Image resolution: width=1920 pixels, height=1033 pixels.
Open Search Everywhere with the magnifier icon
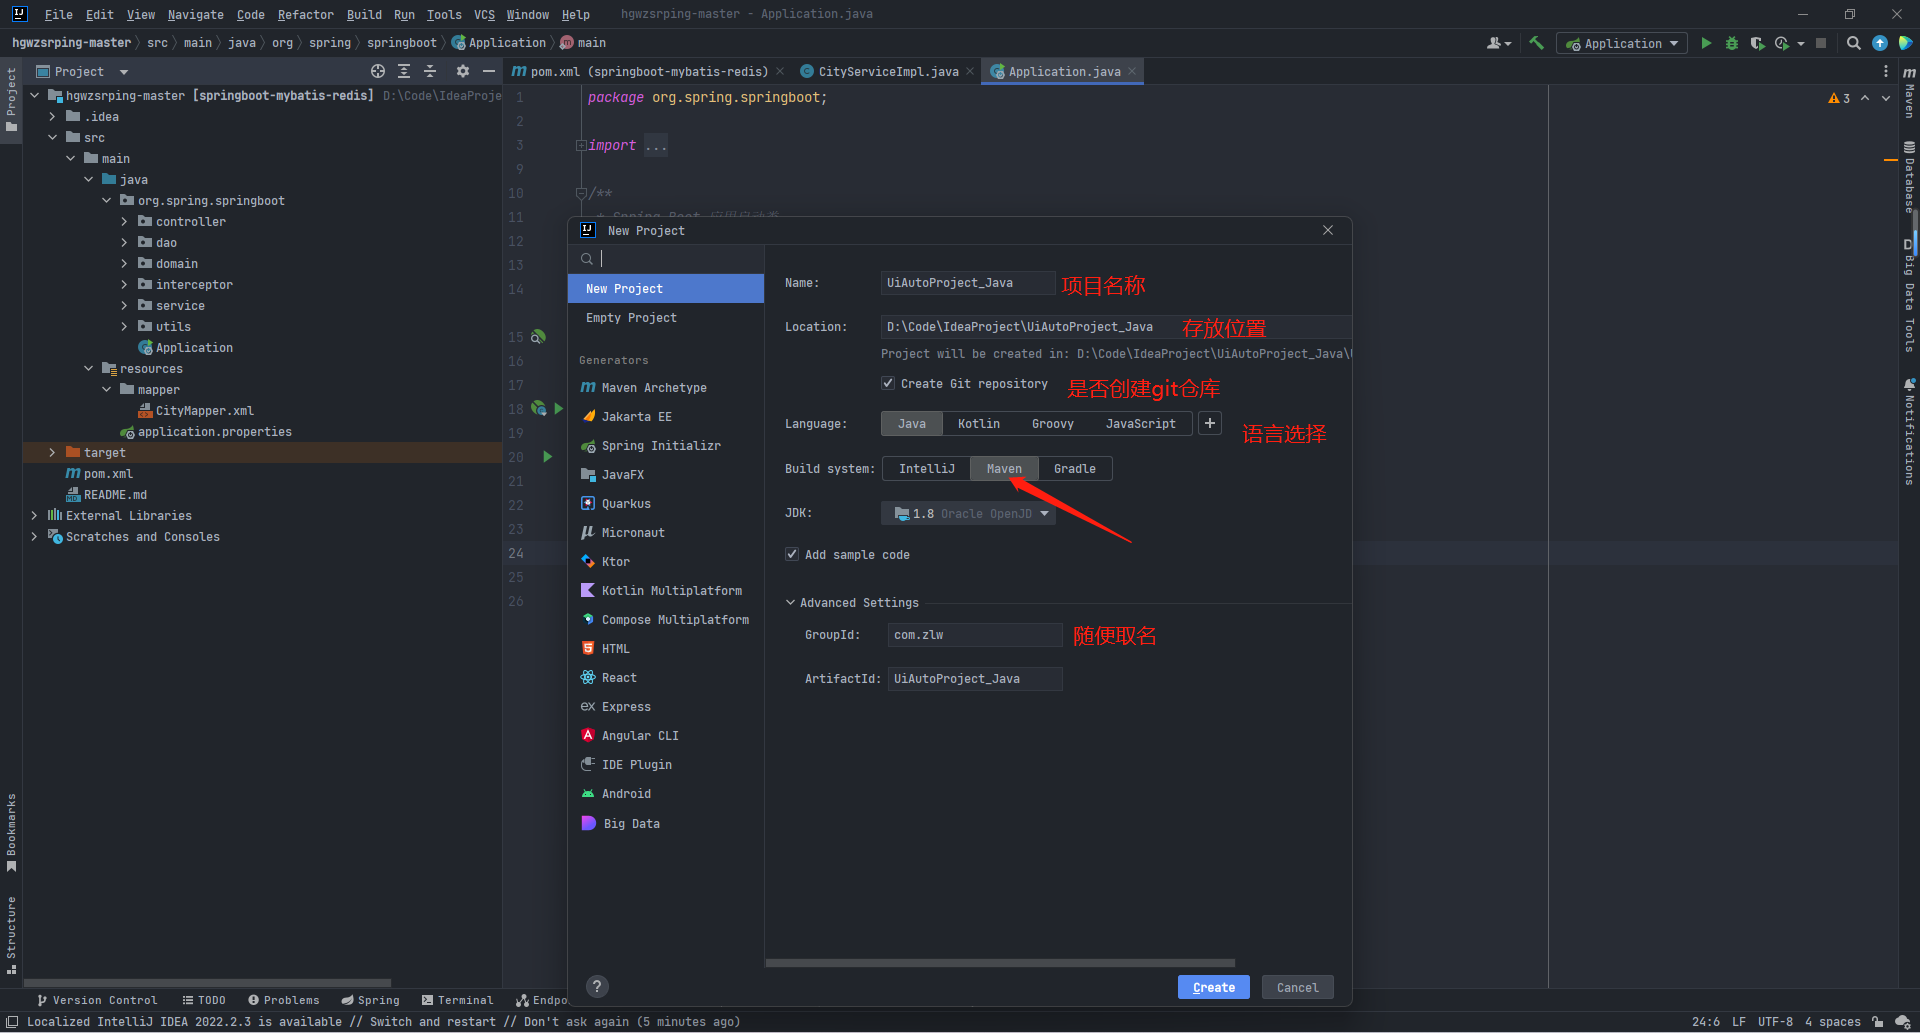click(1854, 43)
